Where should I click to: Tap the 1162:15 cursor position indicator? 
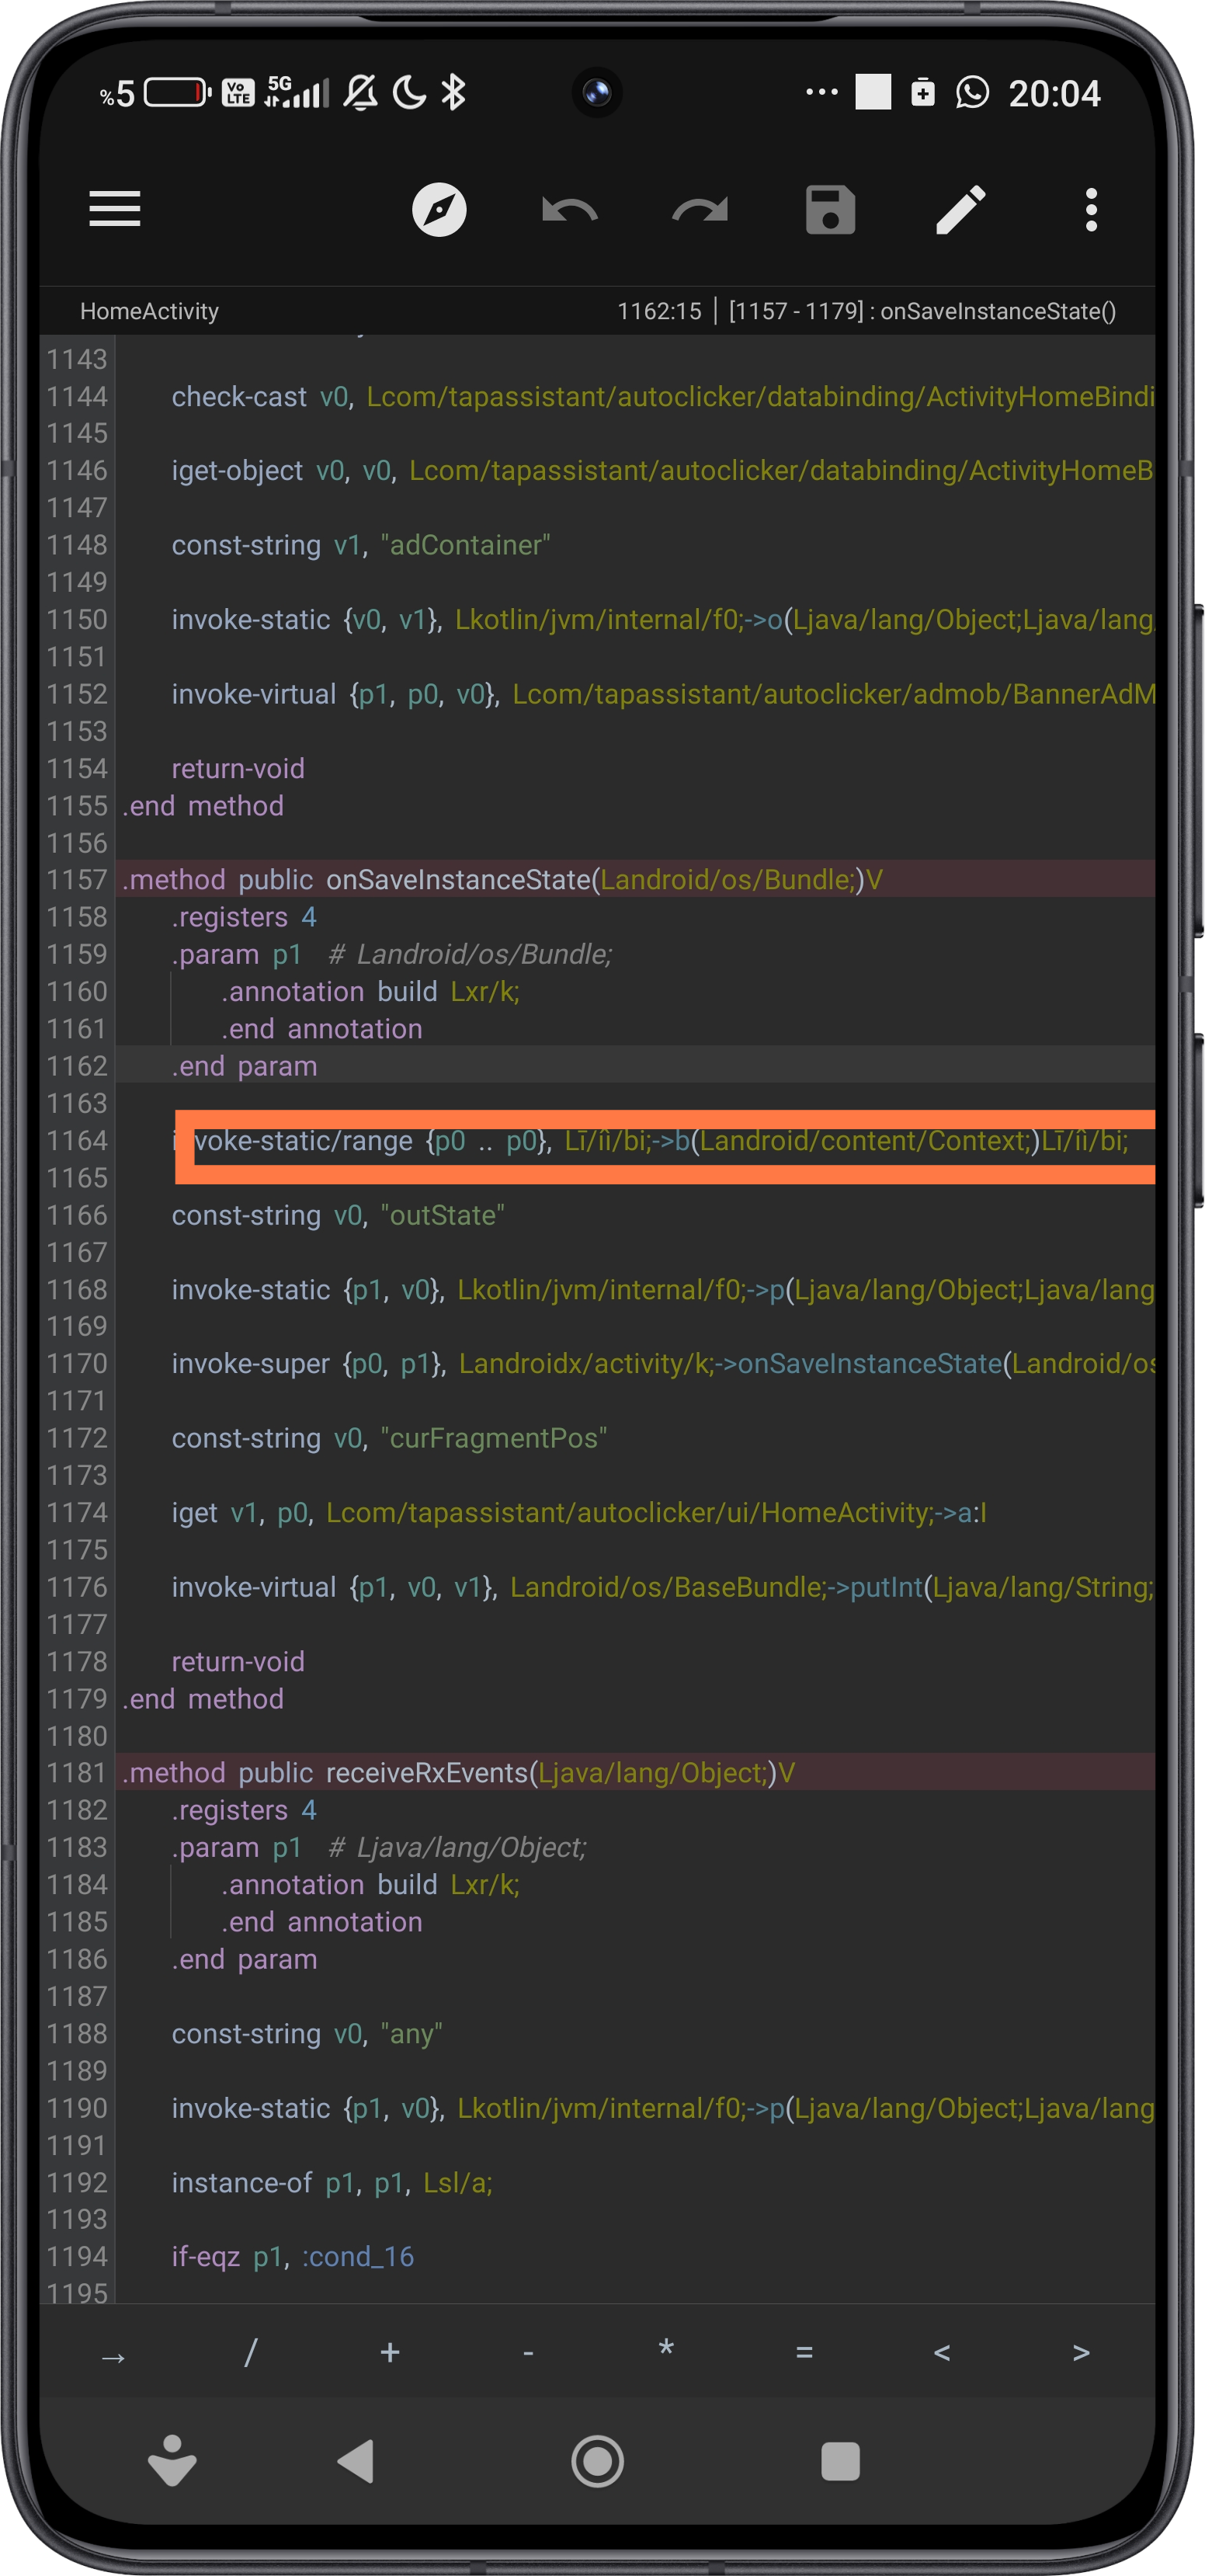[659, 311]
